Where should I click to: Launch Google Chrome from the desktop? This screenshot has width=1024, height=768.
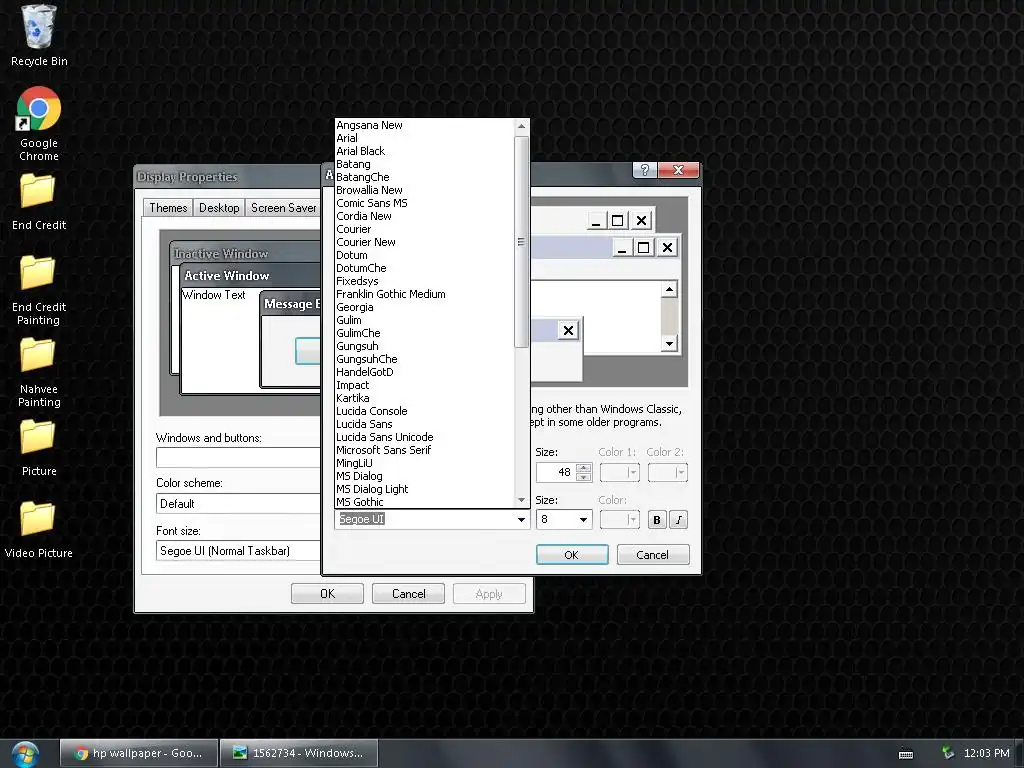(39, 123)
